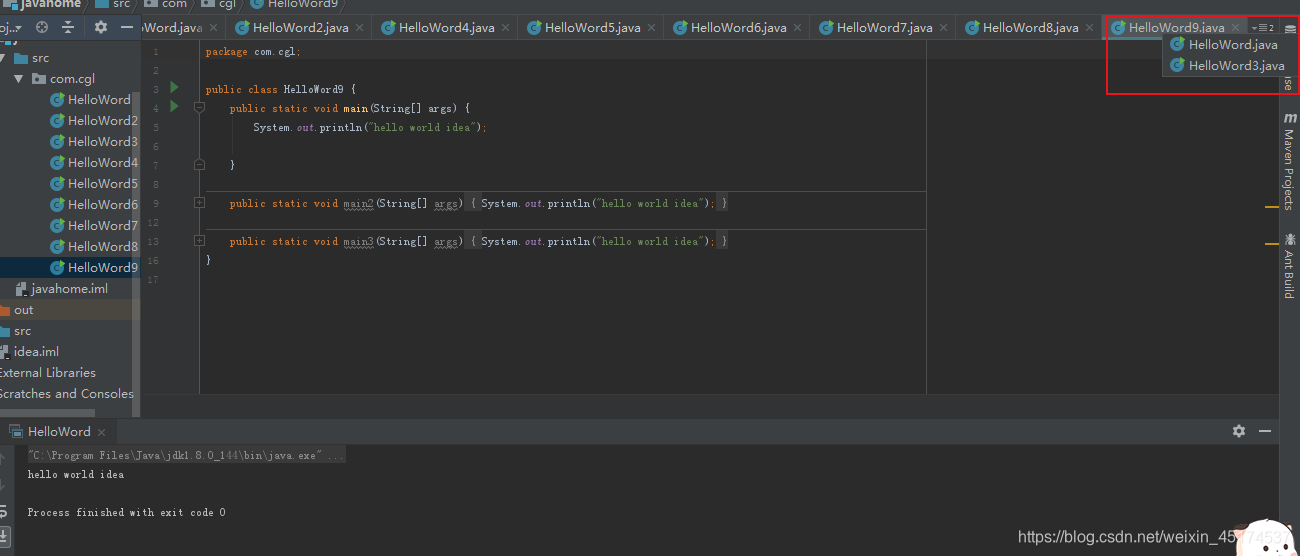Click the collapse all icon in Project panel

(x=68, y=27)
